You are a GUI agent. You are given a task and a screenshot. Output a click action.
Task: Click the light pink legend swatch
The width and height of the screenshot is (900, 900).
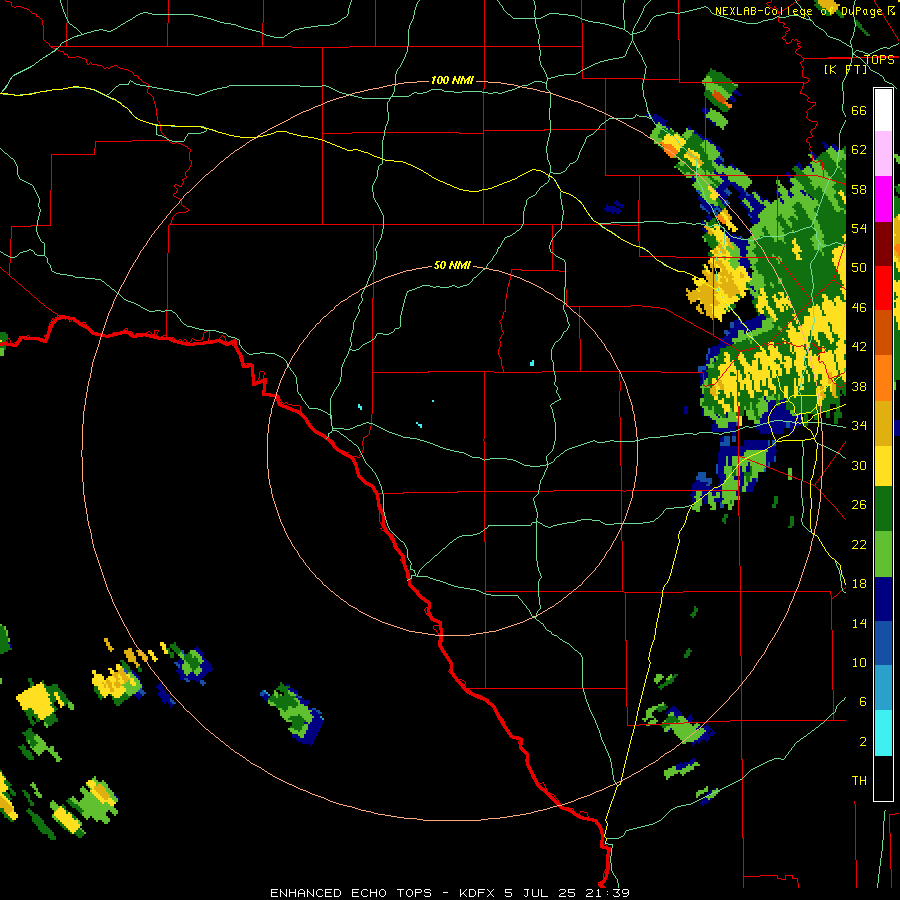883,154
